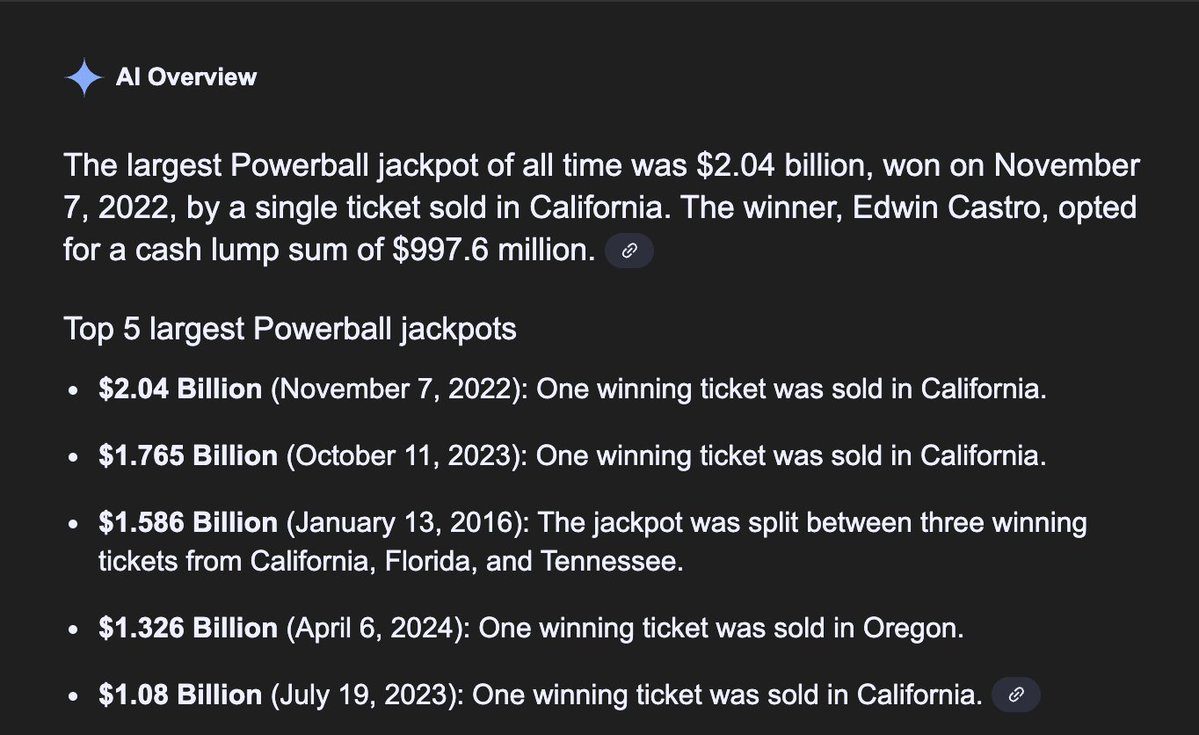This screenshot has height=735, width=1199.
Task: Select the bold $1.586 Billion list entry
Action: pos(187,523)
